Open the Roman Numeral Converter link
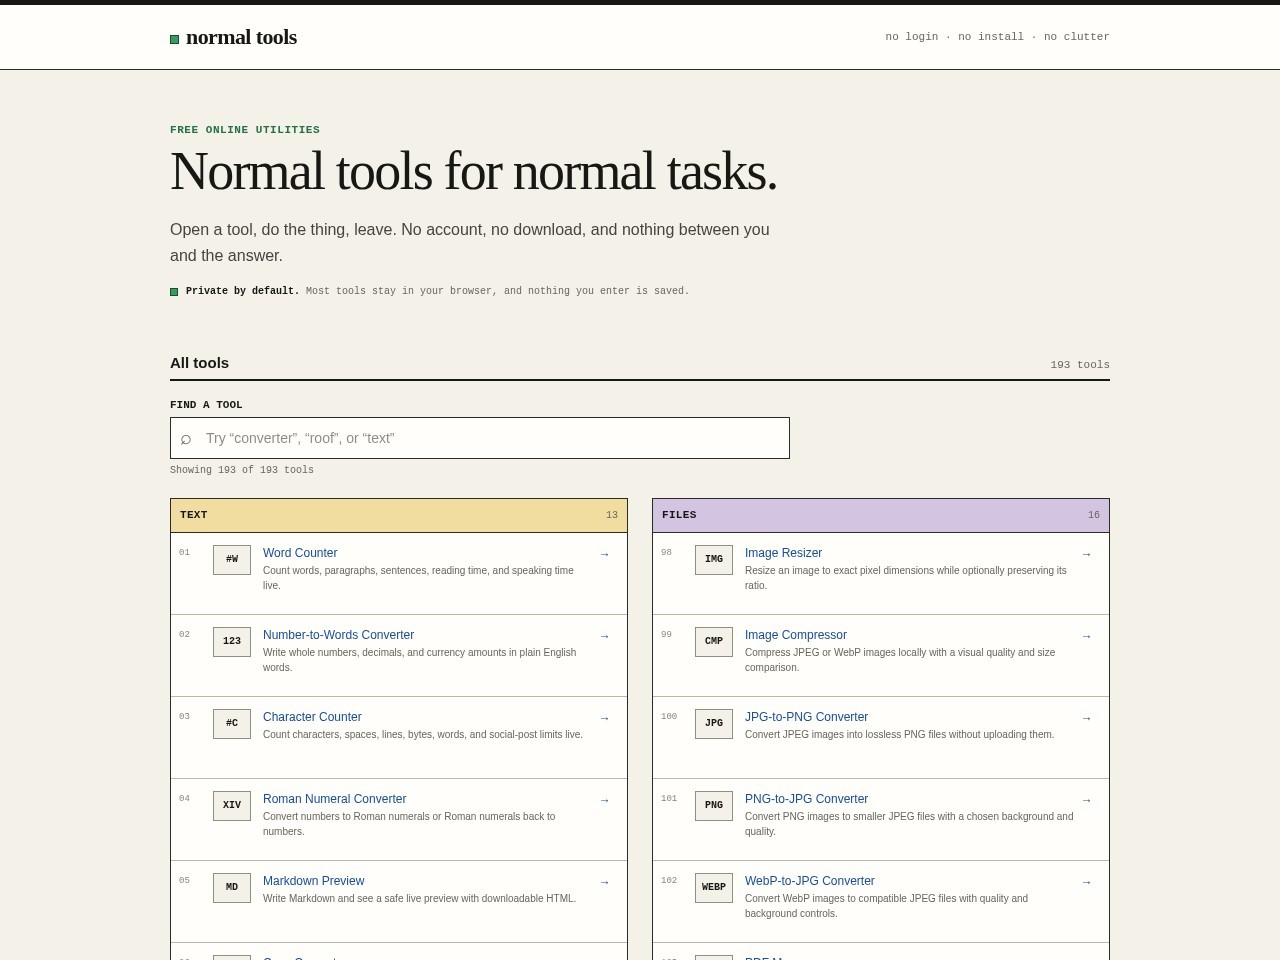 [x=334, y=799]
